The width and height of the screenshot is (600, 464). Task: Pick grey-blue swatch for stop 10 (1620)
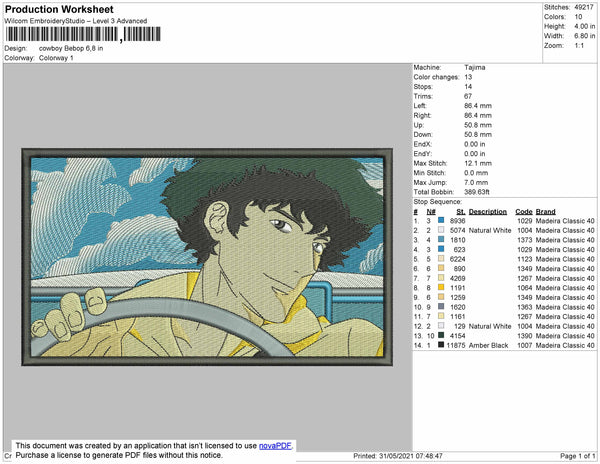point(441,307)
